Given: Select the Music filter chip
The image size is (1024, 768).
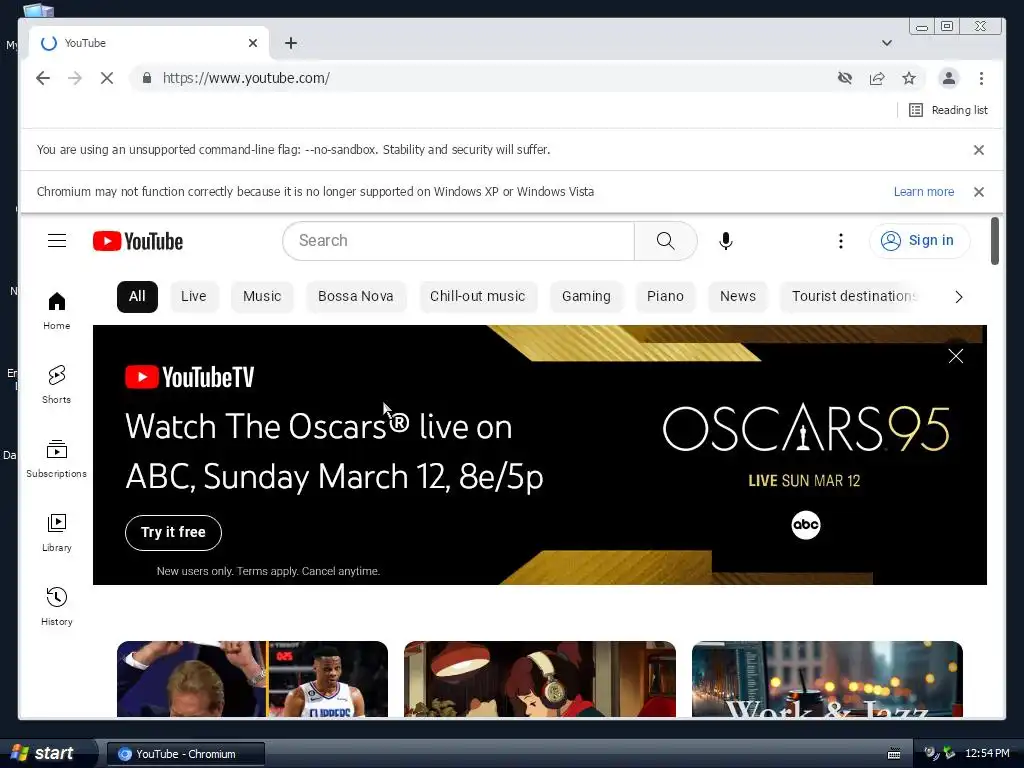Looking at the screenshot, I should tap(262, 296).
